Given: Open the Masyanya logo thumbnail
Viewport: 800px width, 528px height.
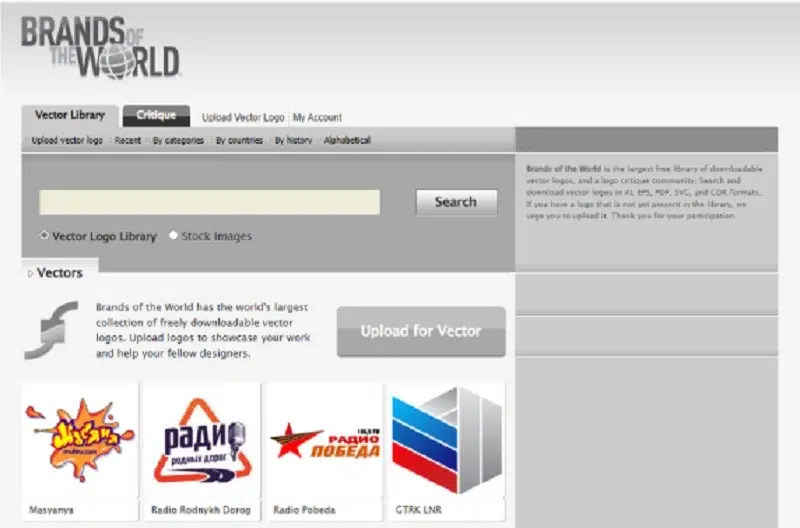Looking at the screenshot, I should [80, 440].
